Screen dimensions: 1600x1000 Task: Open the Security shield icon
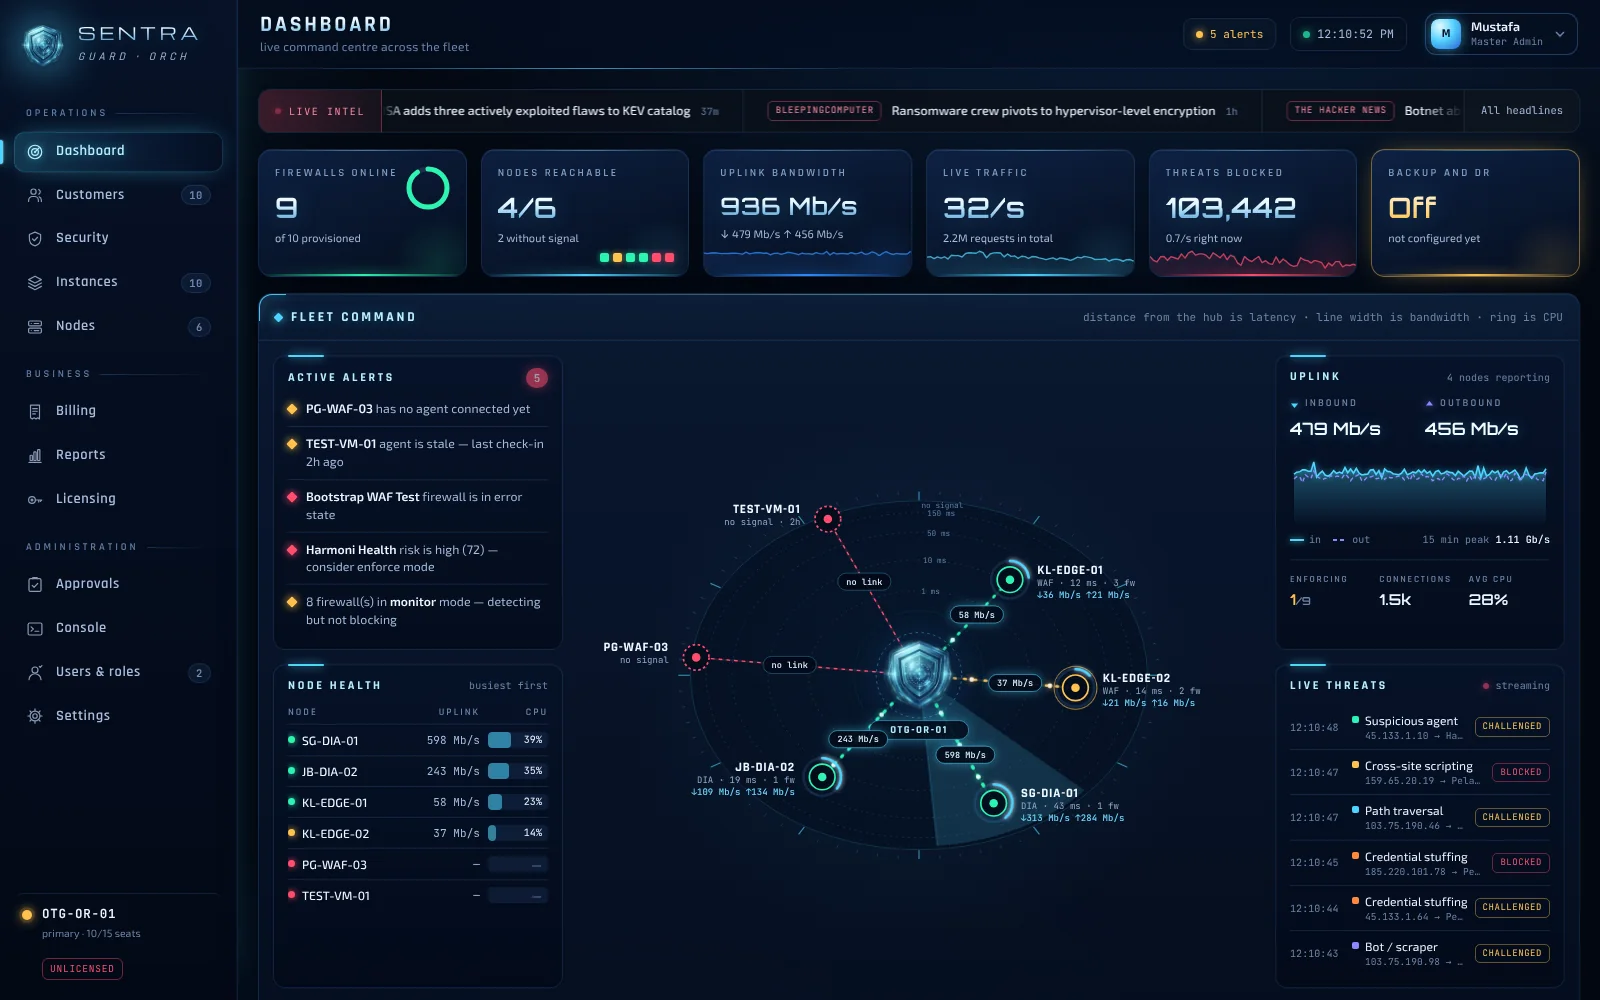[x=35, y=238]
